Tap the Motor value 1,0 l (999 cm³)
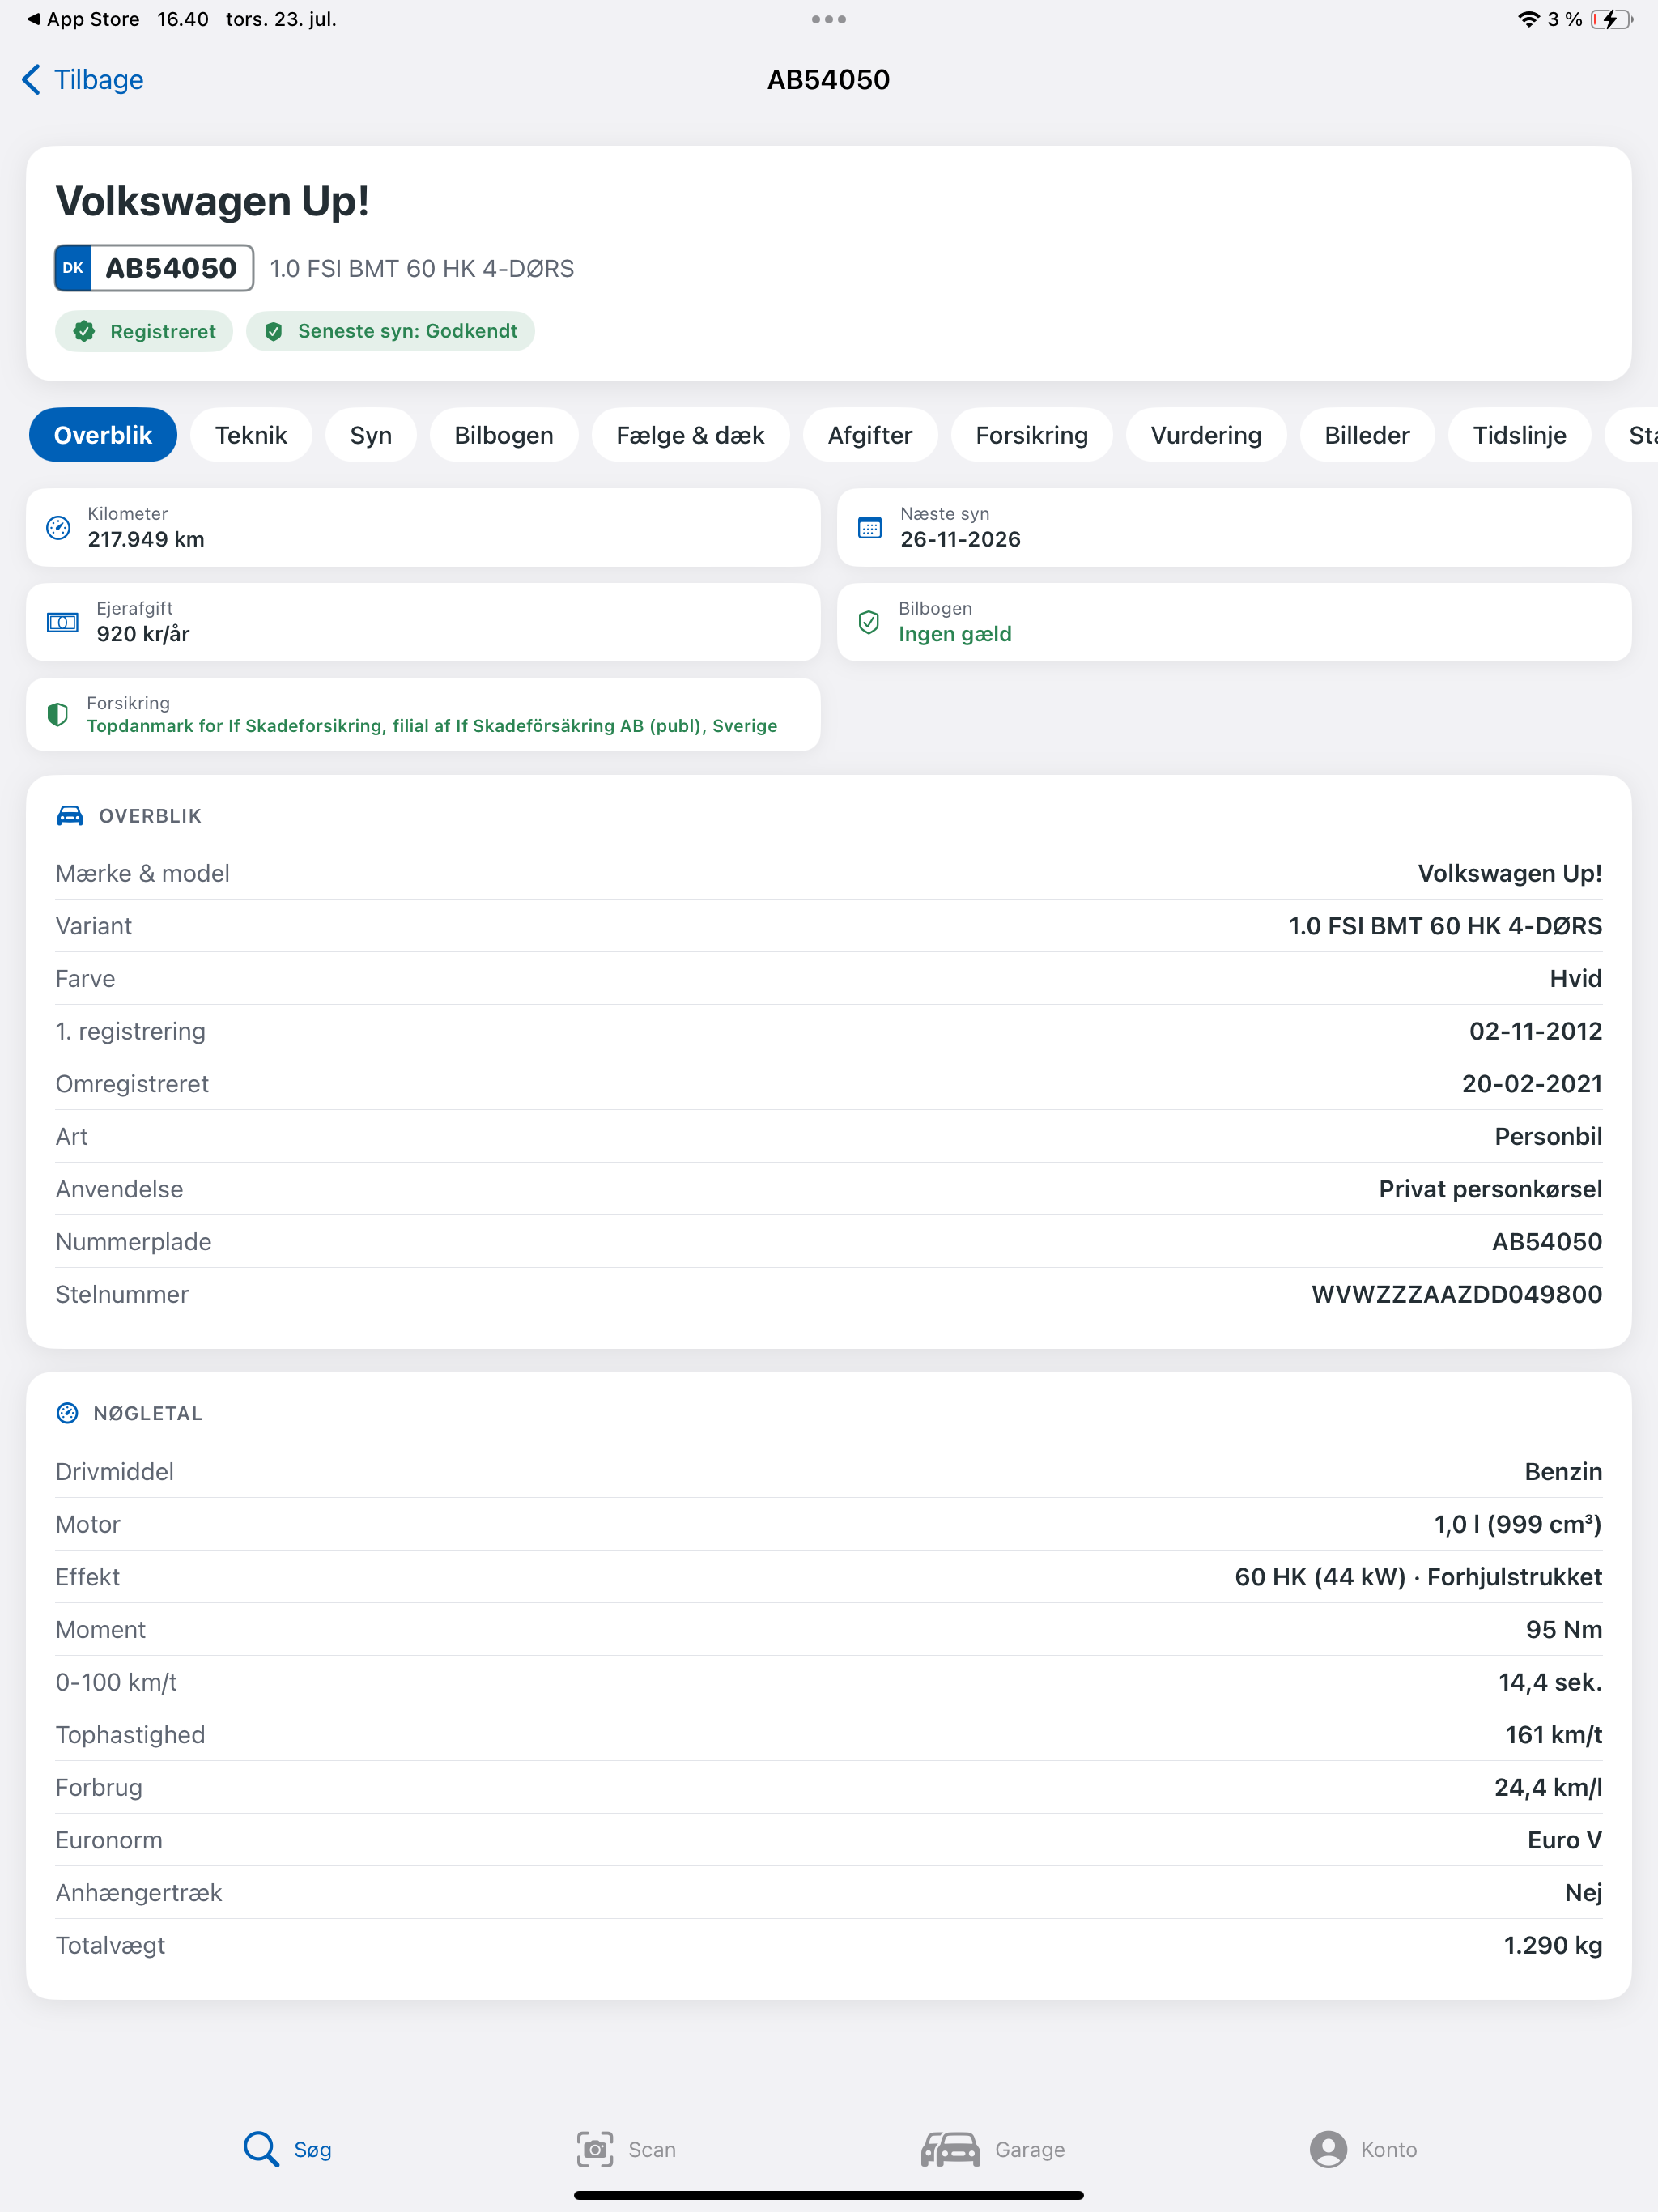Viewport: 1658px width, 2212px height. [x=1518, y=1524]
